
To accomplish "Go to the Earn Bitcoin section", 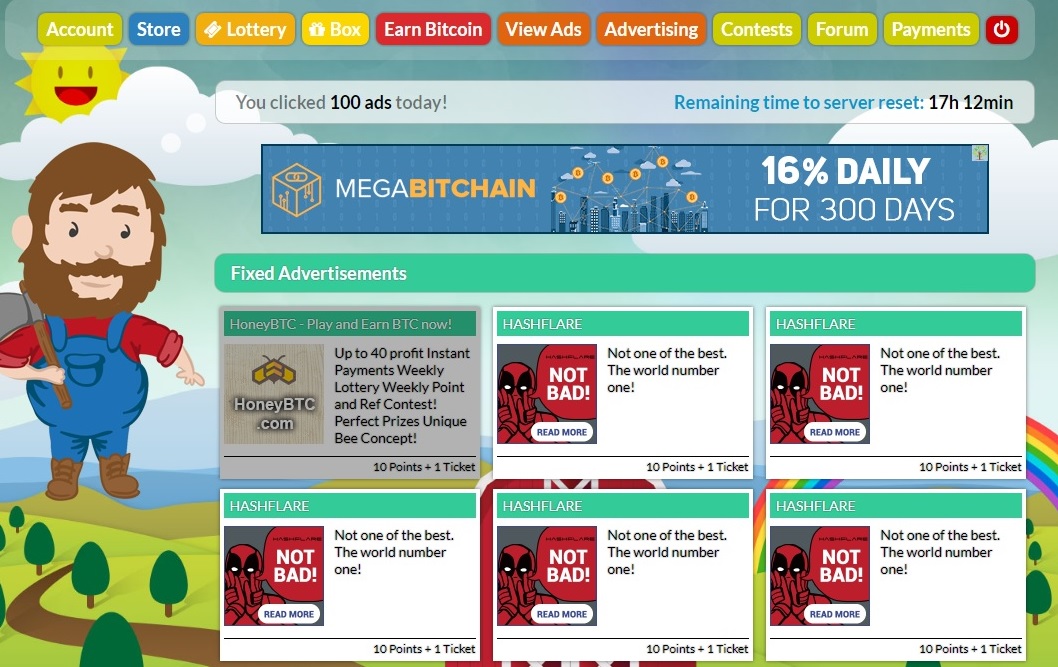I will click(433, 30).
